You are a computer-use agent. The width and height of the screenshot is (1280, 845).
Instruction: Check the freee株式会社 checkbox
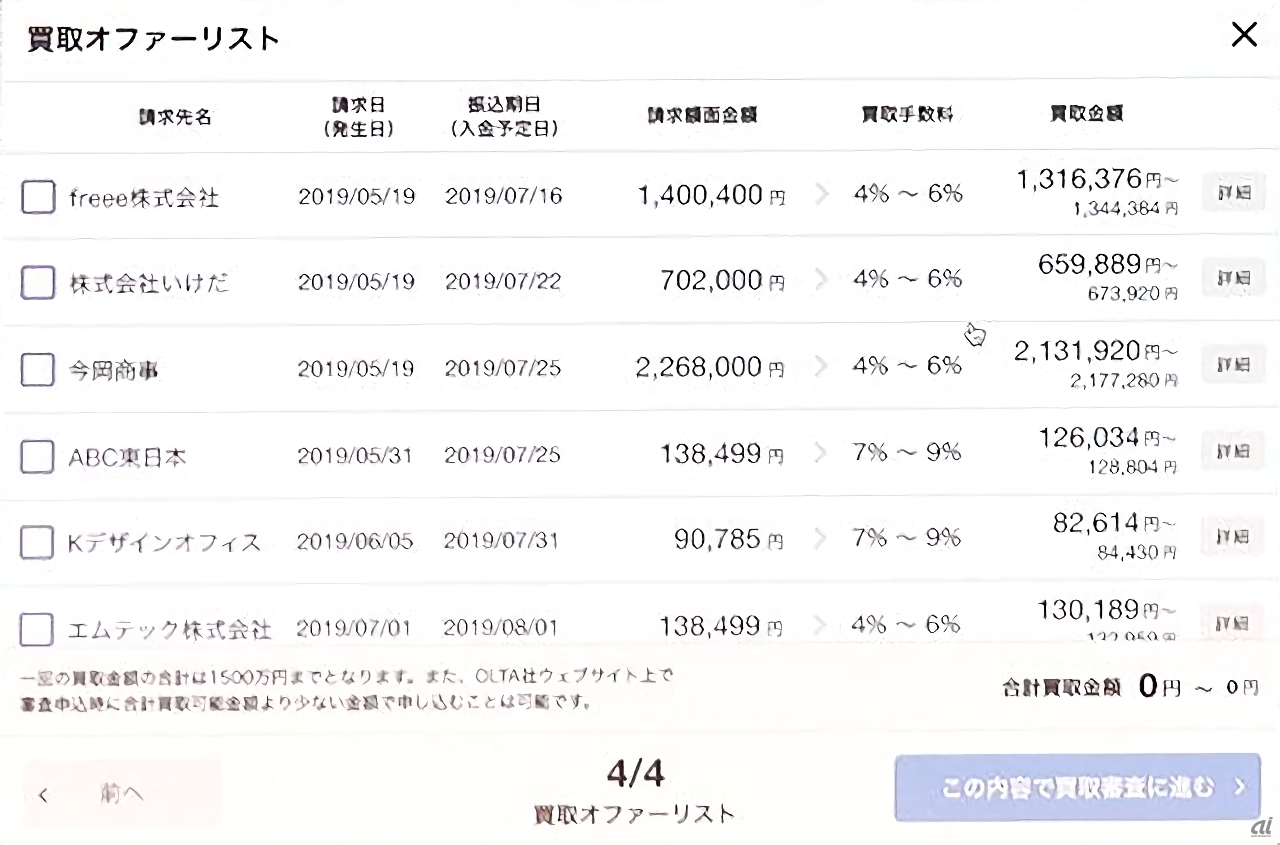pos(38,197)
